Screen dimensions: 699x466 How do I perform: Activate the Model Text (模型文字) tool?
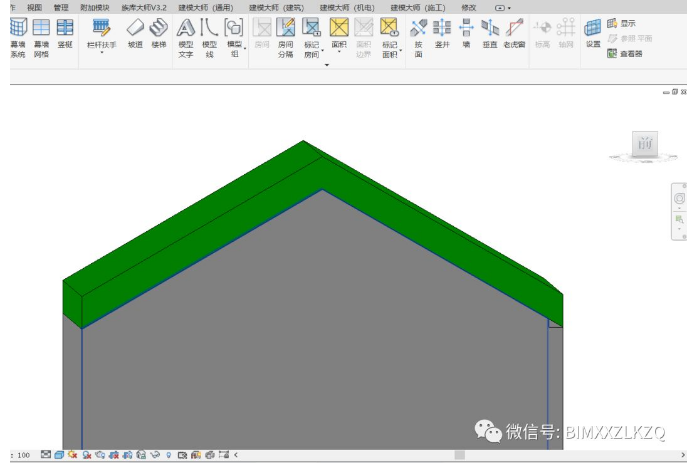[186, 34]
